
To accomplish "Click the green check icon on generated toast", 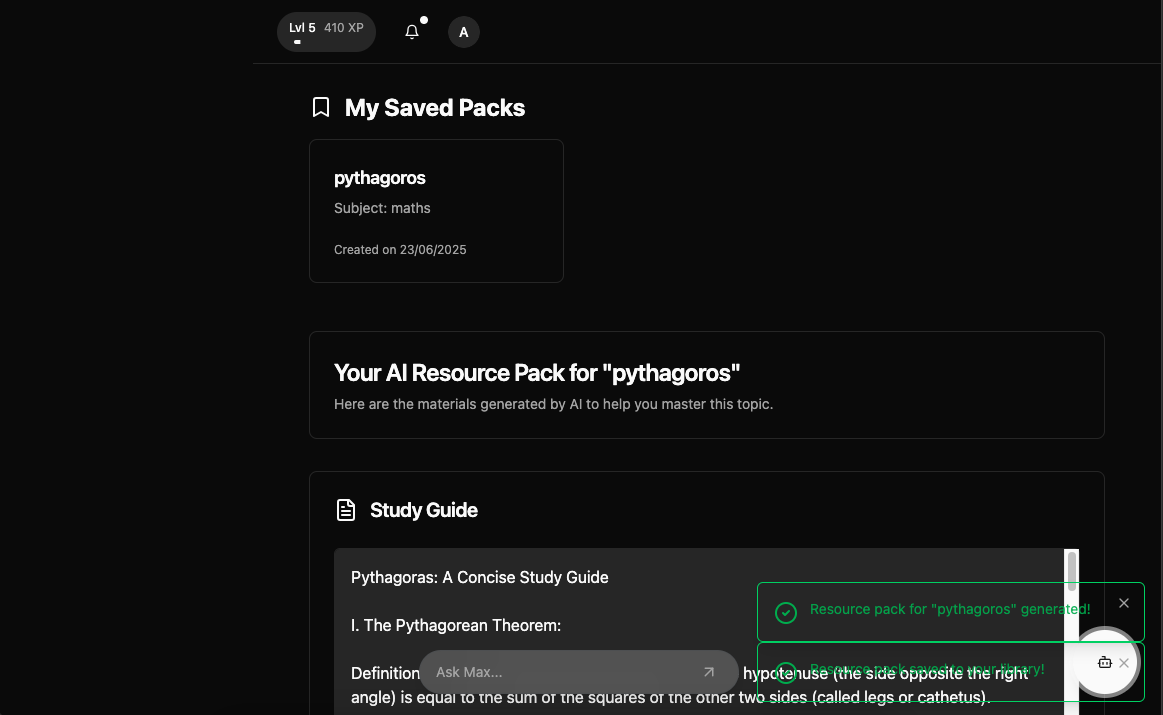I will pos(786,613).
